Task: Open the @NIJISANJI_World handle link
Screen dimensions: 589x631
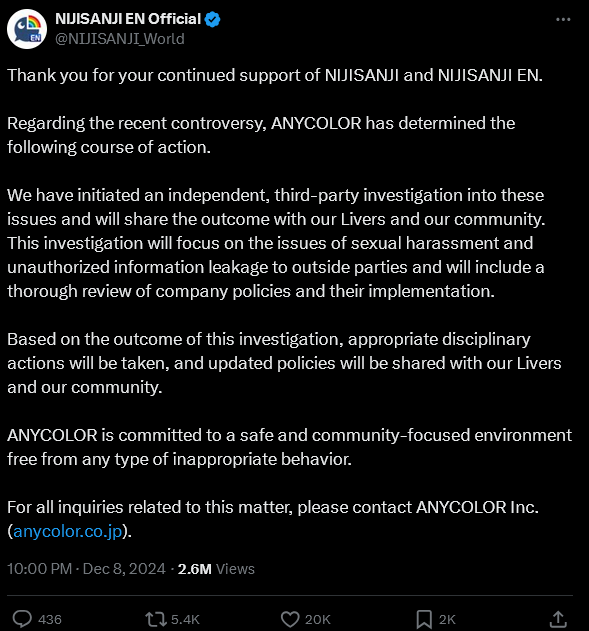Action: tap(119, 39)
